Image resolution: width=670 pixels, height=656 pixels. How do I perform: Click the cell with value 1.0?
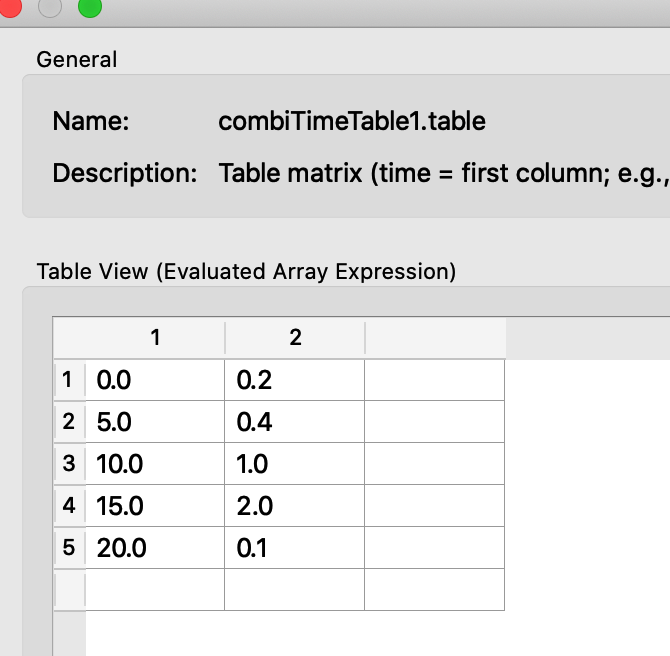click(294, 464)
